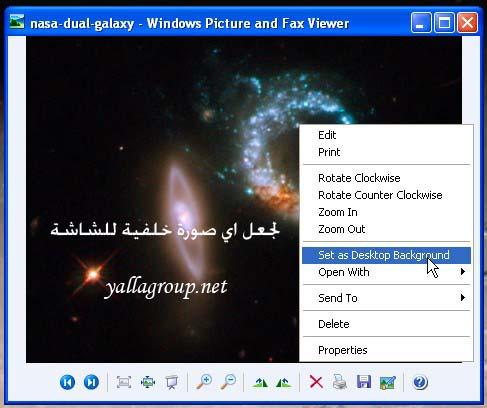Start the Slide Show
The height and width of the screenshot is (408, 487).
(172, 382)
